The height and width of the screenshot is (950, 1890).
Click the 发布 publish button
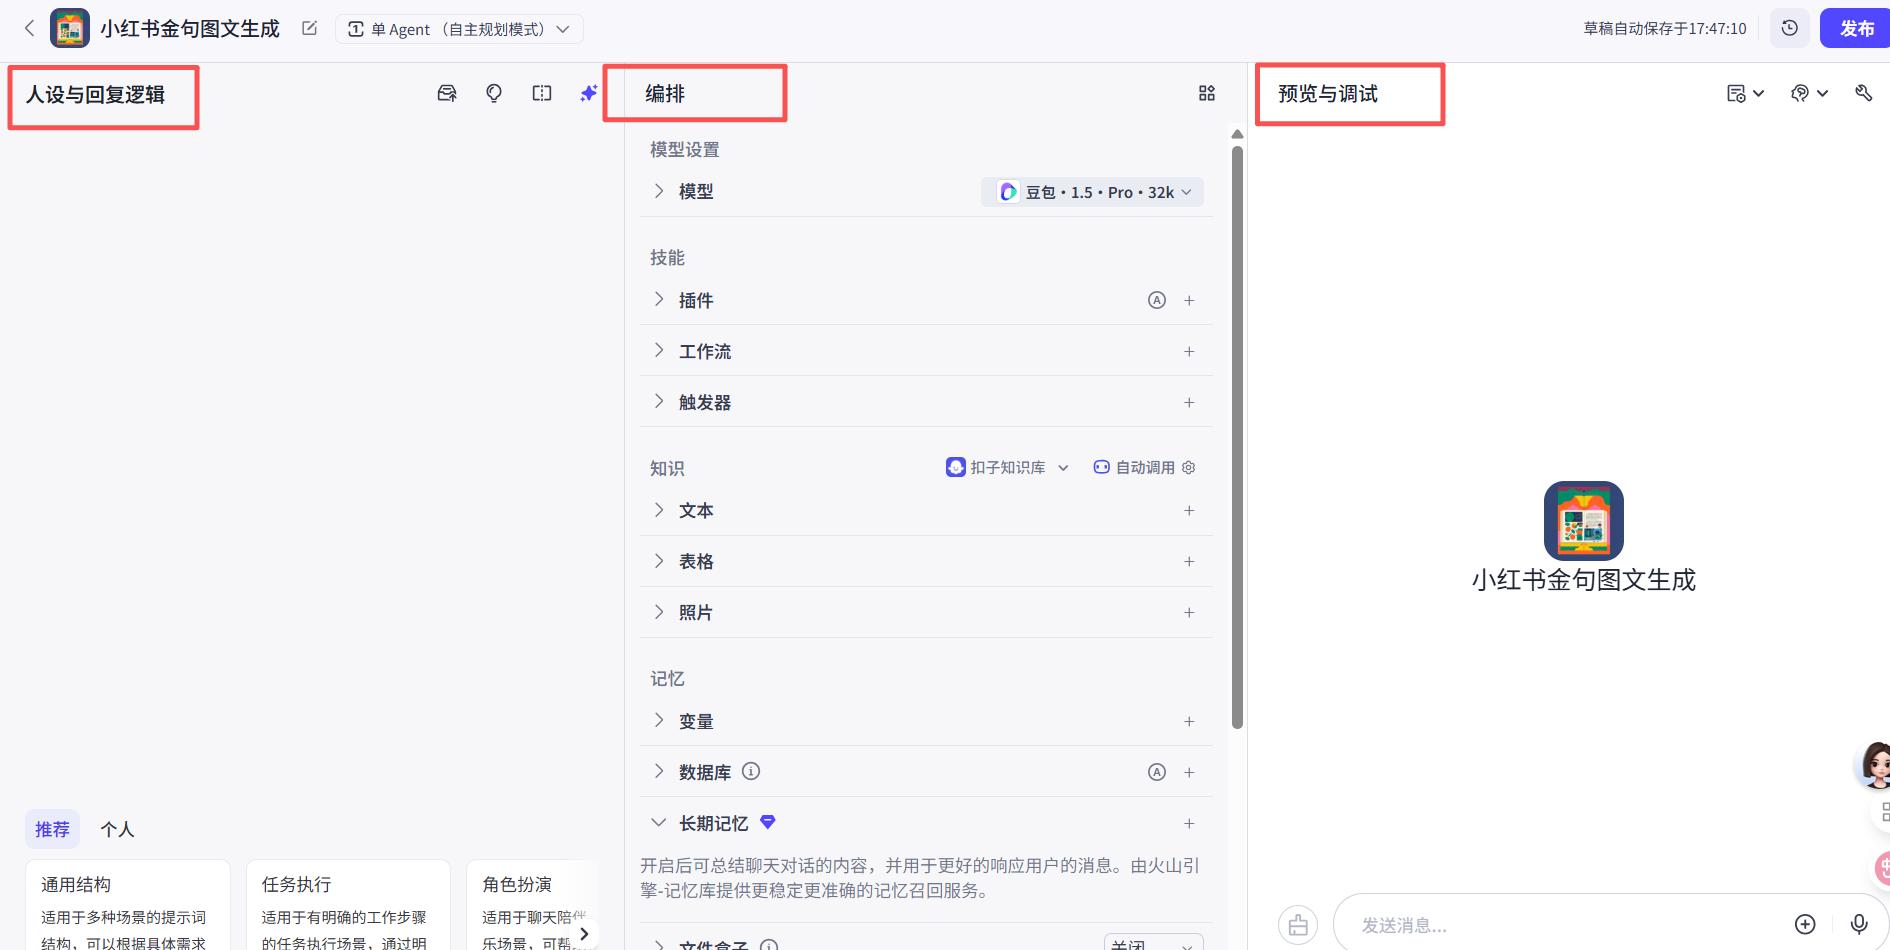(1856, 28)
